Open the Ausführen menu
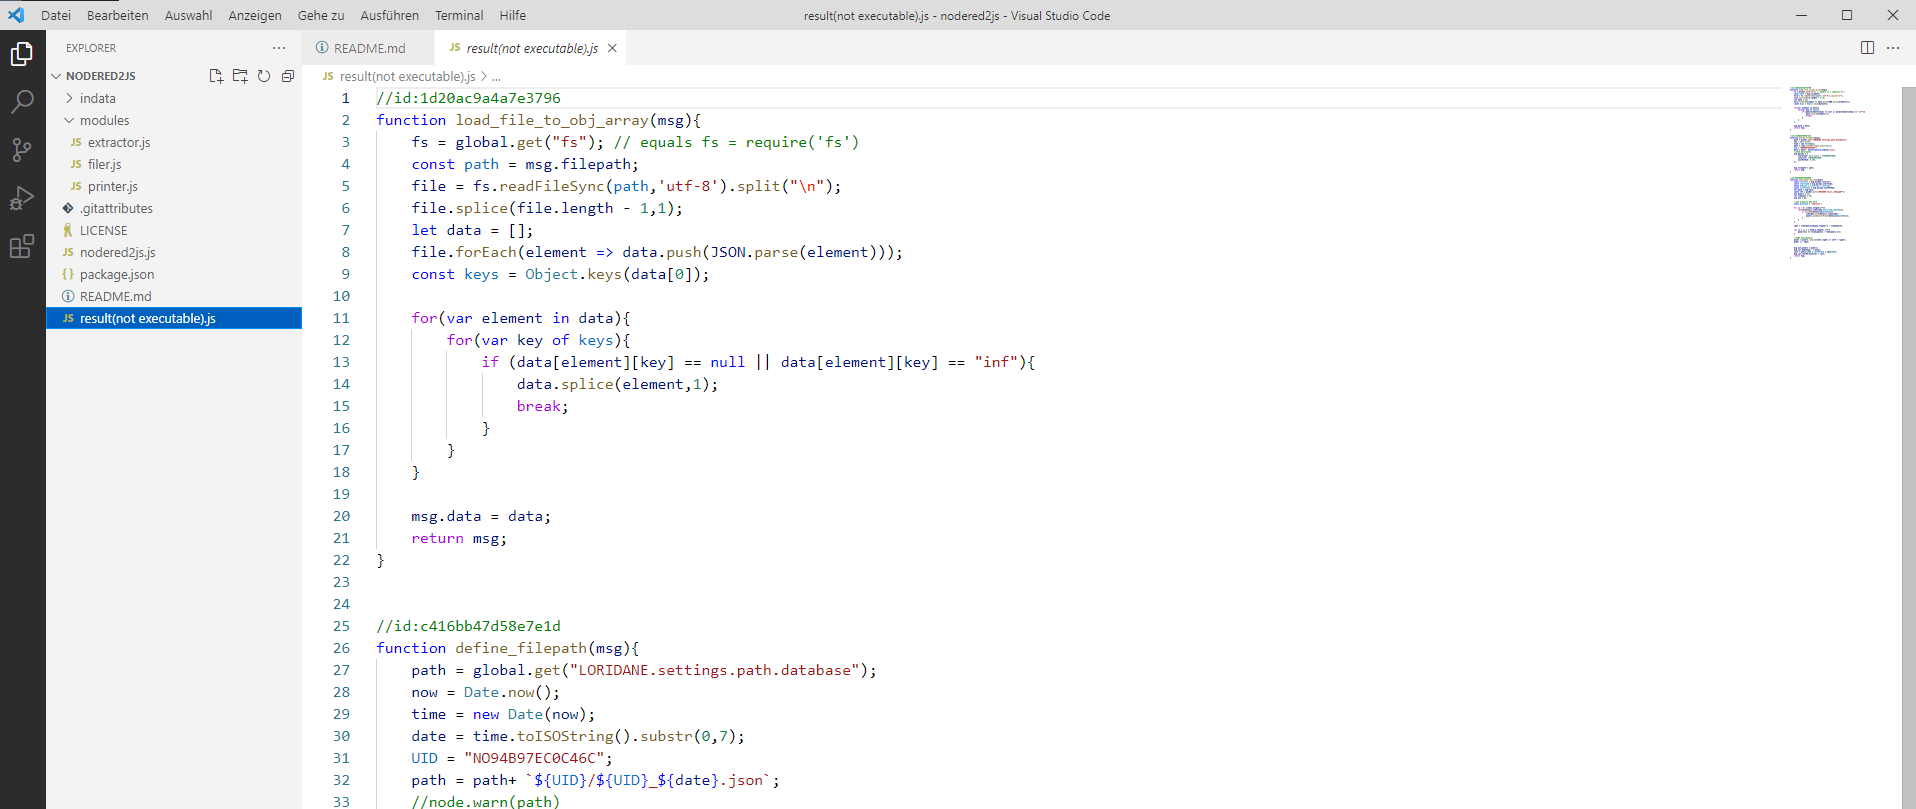The image size is (1916, 809). click(390, 15)
